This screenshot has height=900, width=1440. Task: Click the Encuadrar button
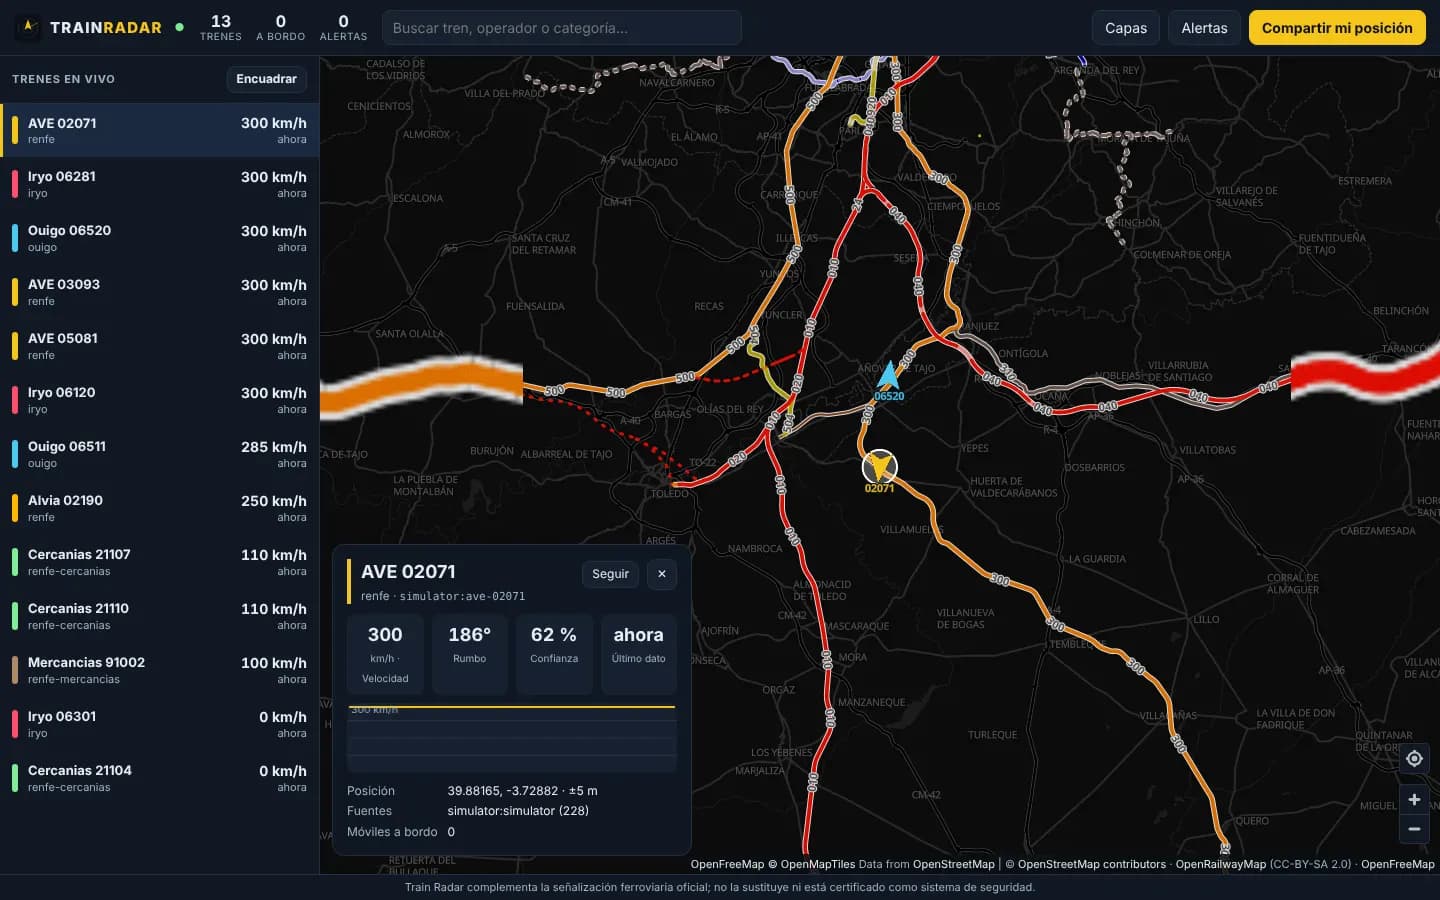point(266,79)
